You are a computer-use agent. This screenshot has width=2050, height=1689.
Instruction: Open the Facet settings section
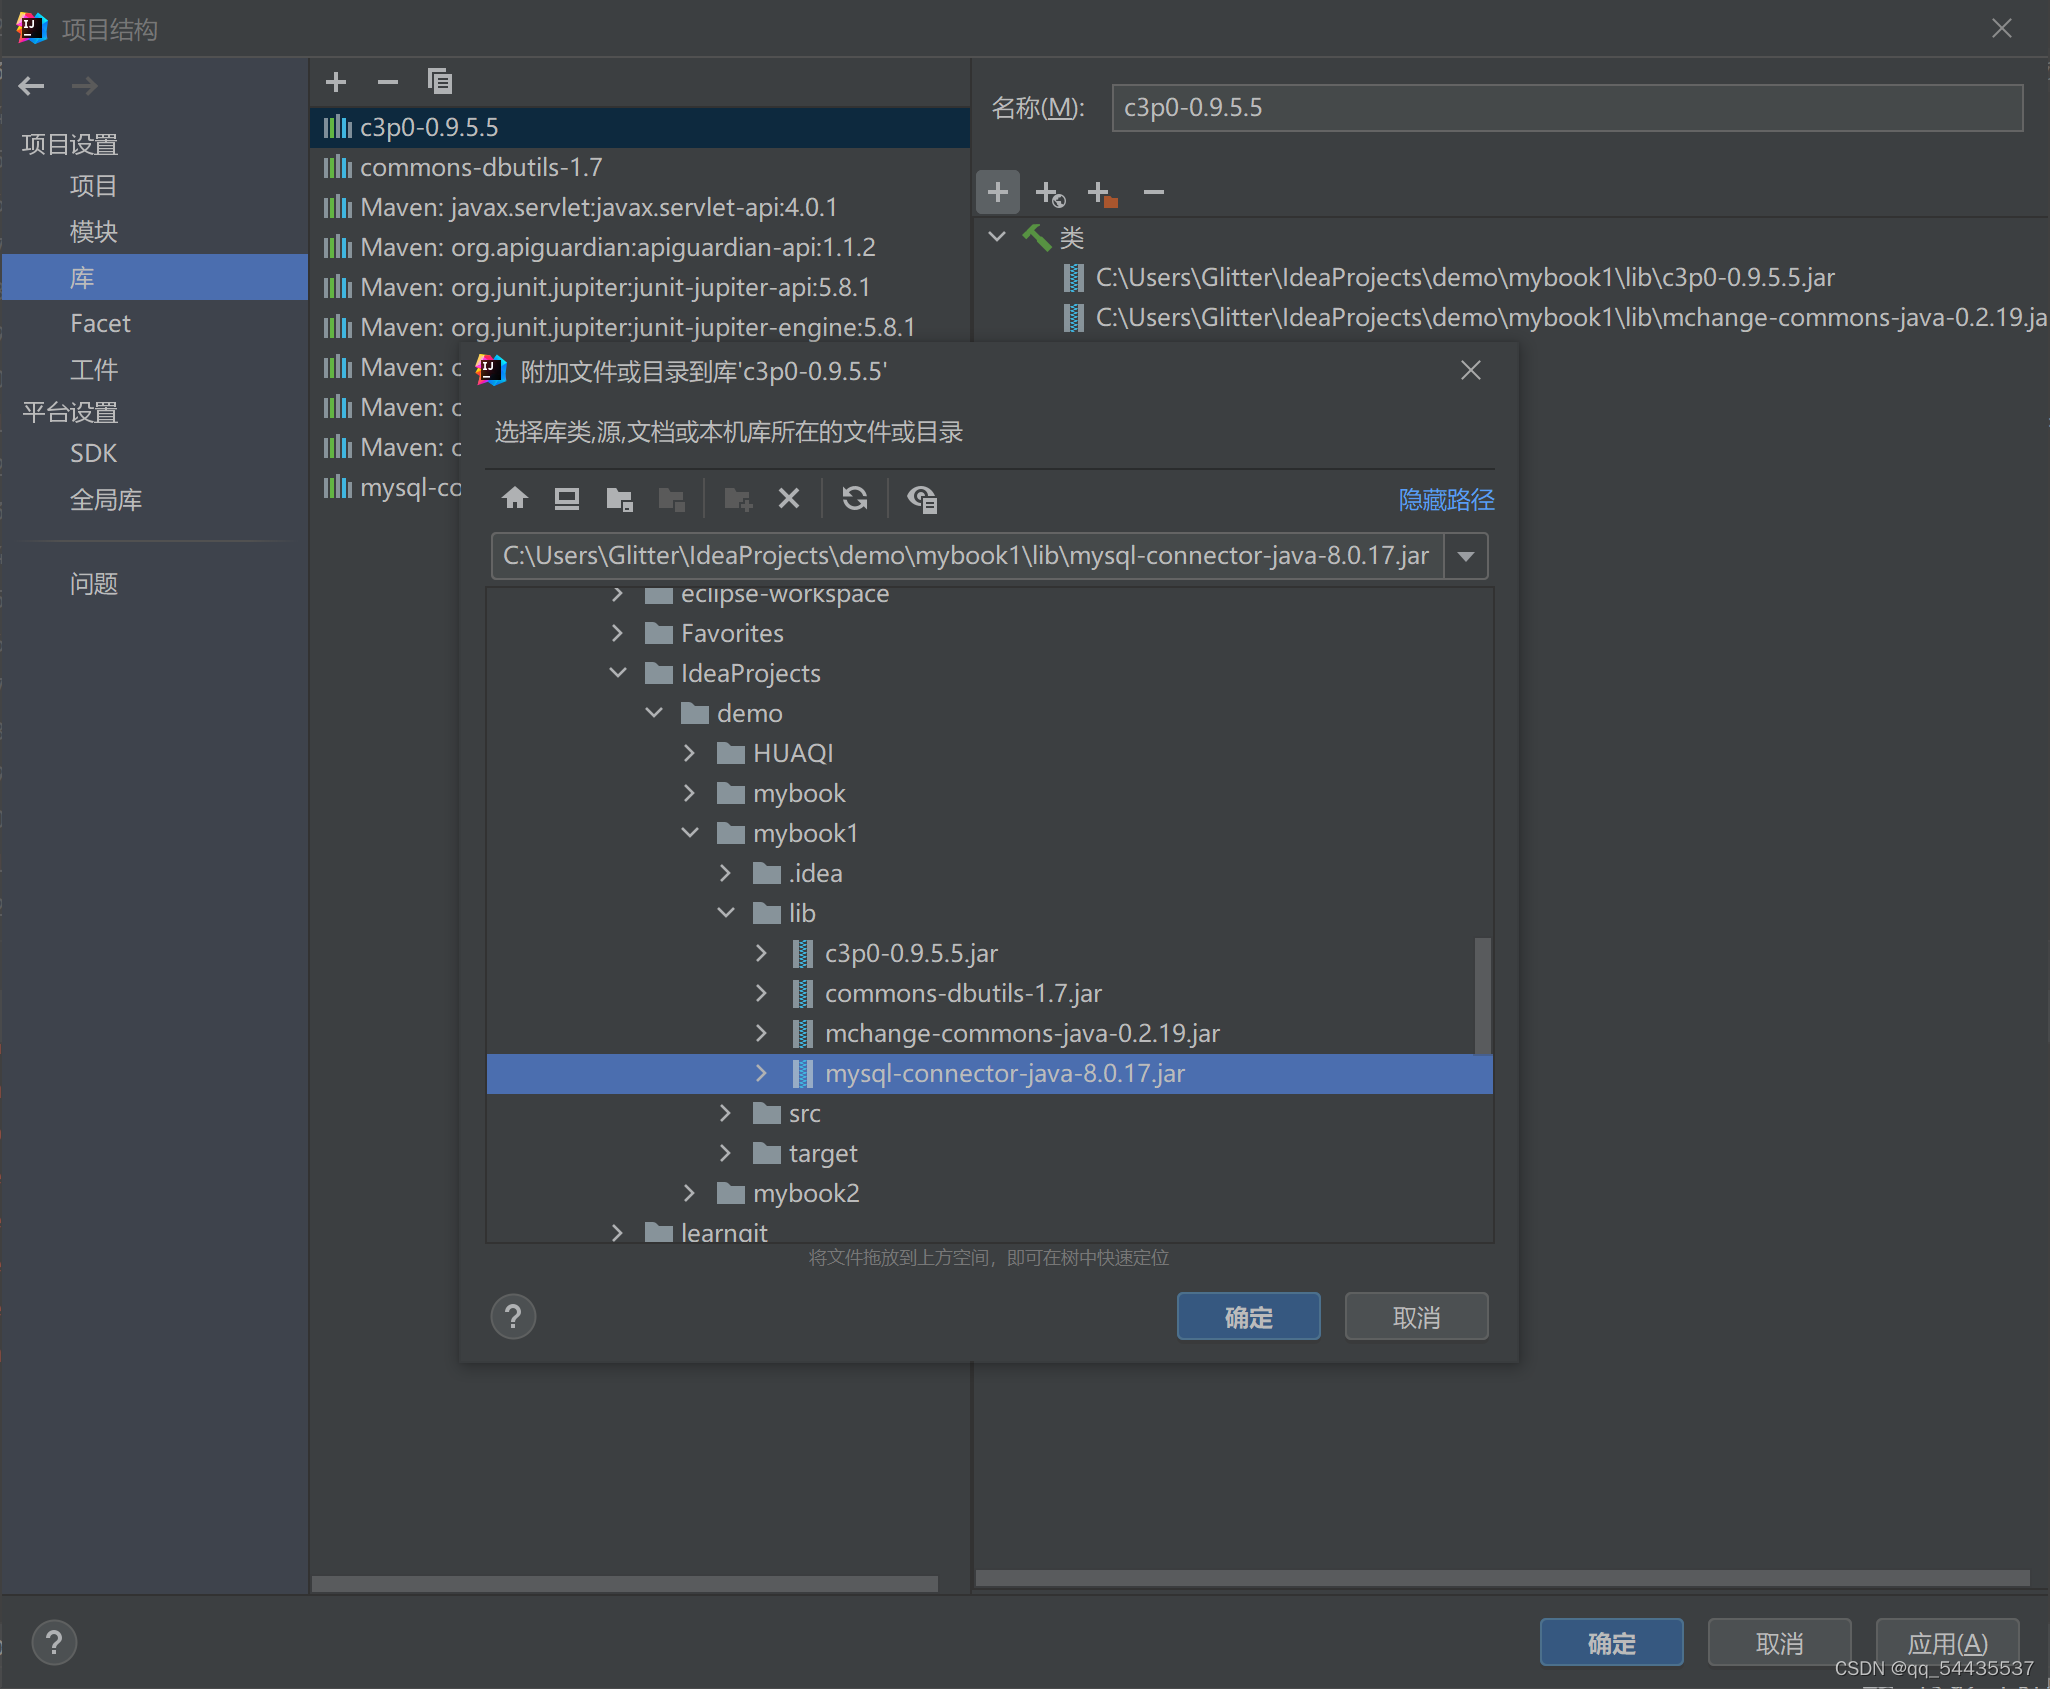pyautogui.click(x=99, y=322)
